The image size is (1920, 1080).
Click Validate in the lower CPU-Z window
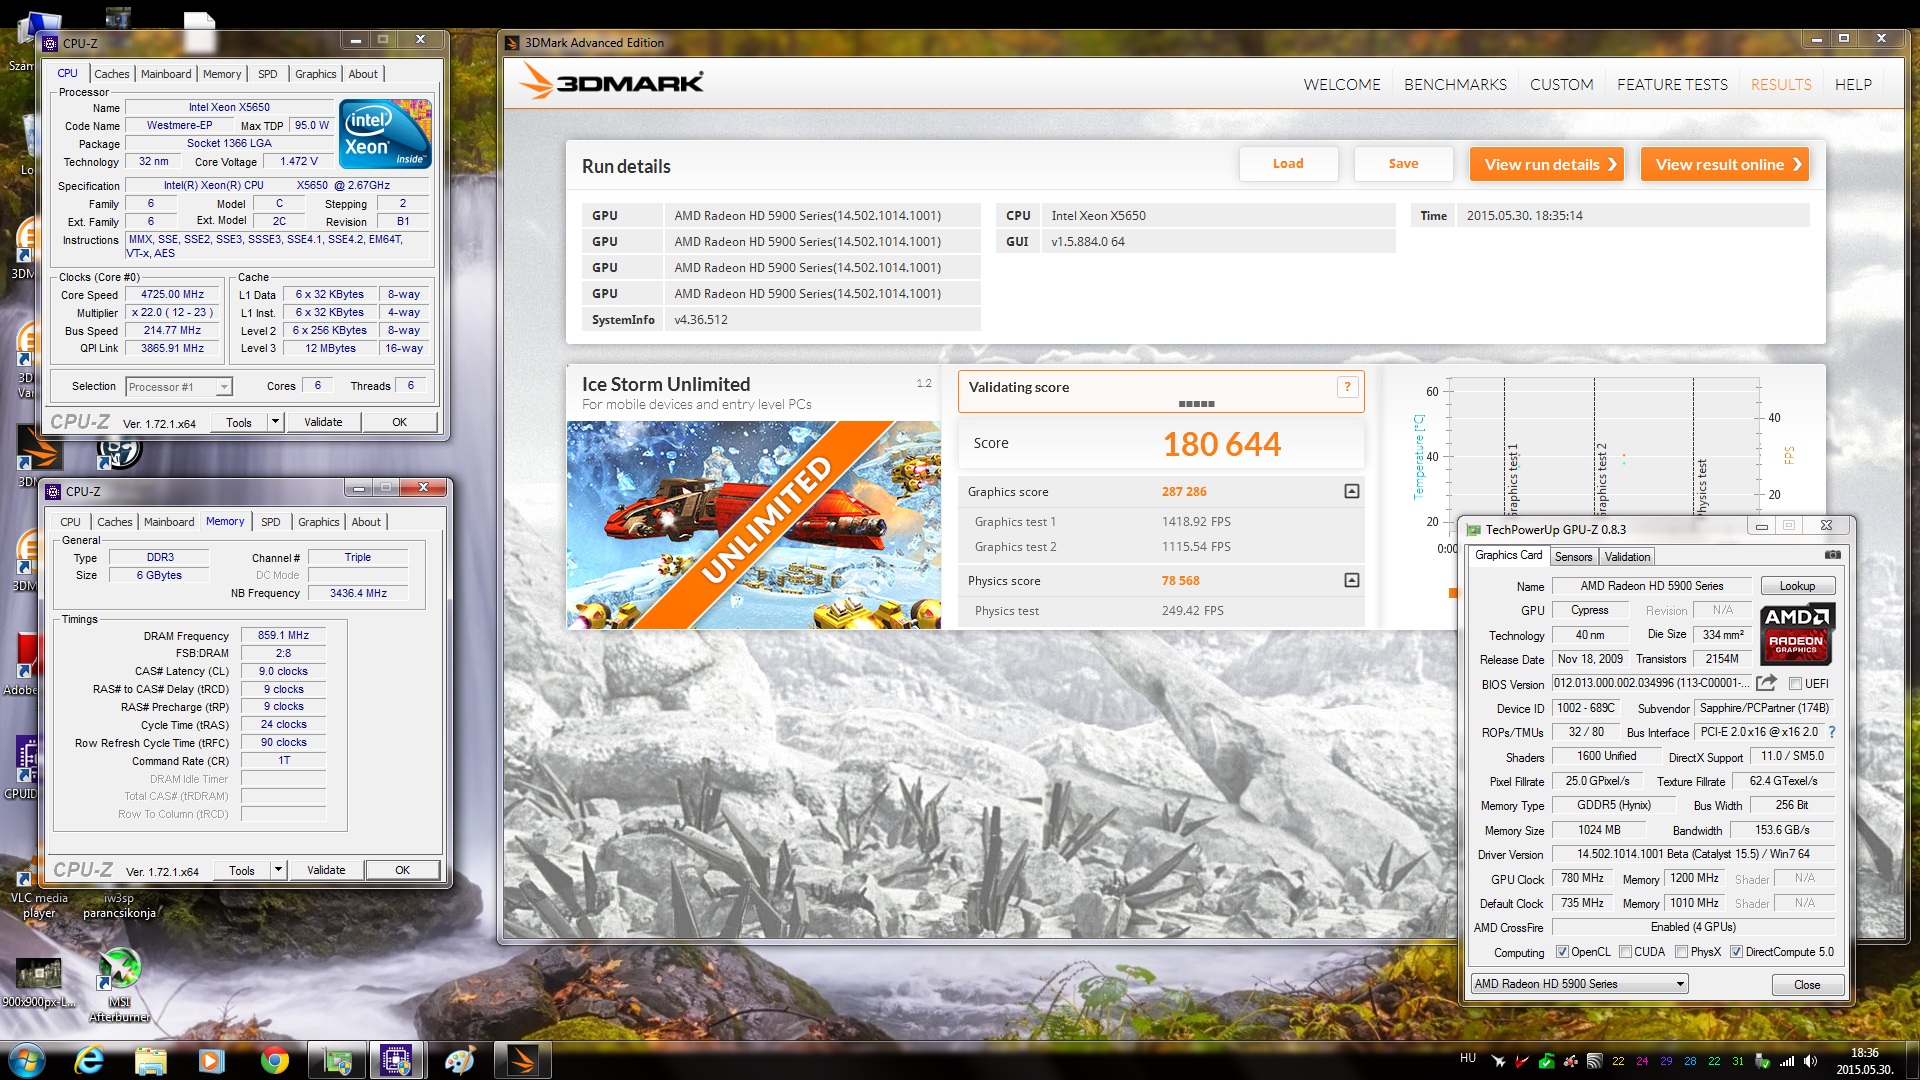click(326, 870)
